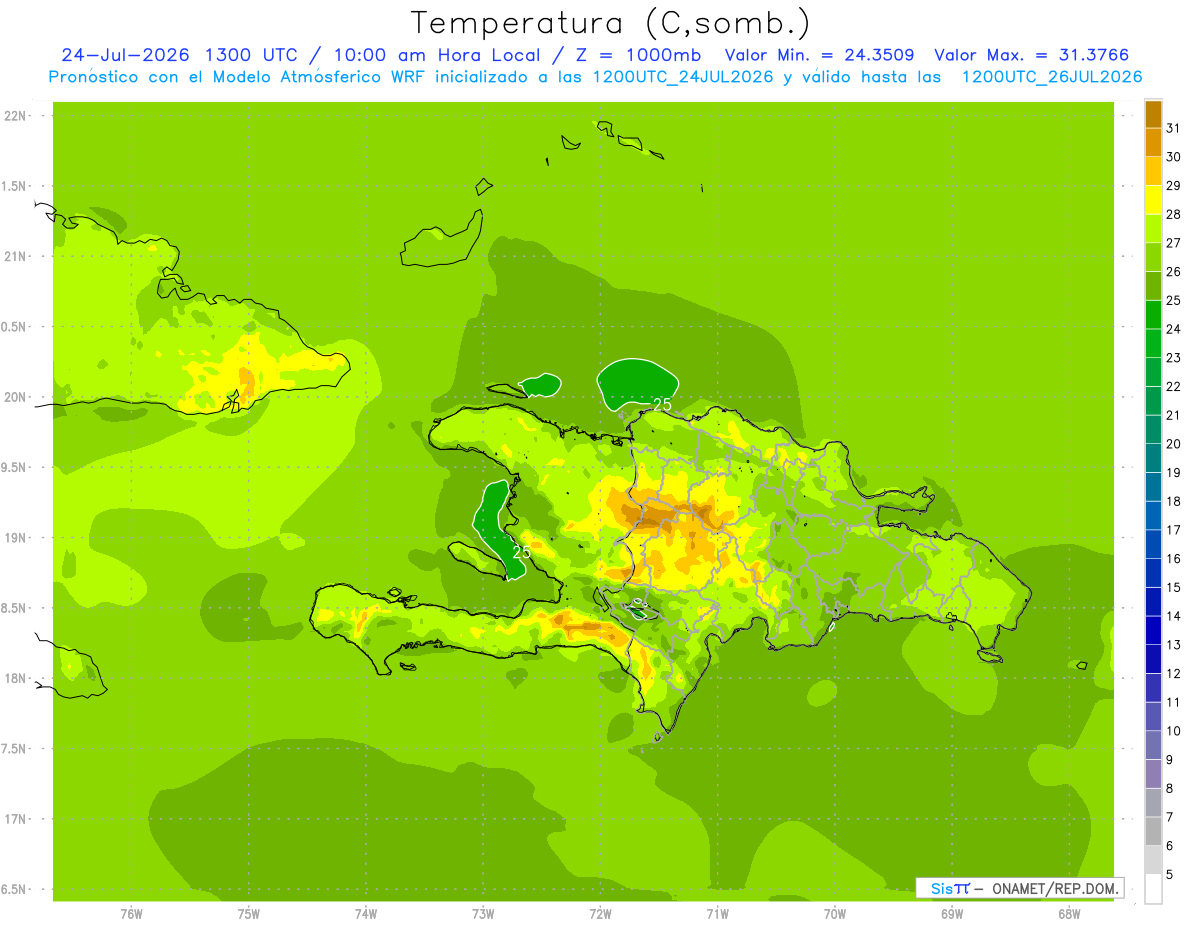Pick the yellow legend swatch between 28 and 29

coord(1153,200)
